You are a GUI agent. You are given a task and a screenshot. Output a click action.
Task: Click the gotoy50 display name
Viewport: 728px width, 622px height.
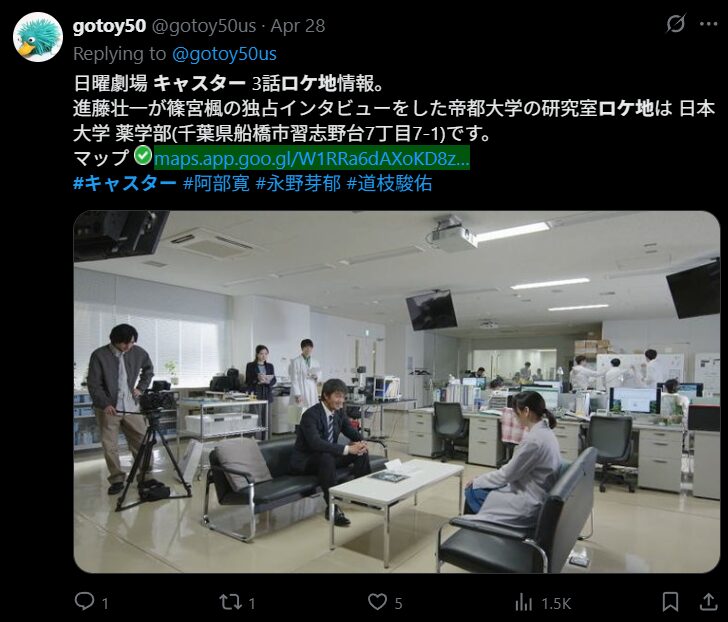tap(110, 26)
